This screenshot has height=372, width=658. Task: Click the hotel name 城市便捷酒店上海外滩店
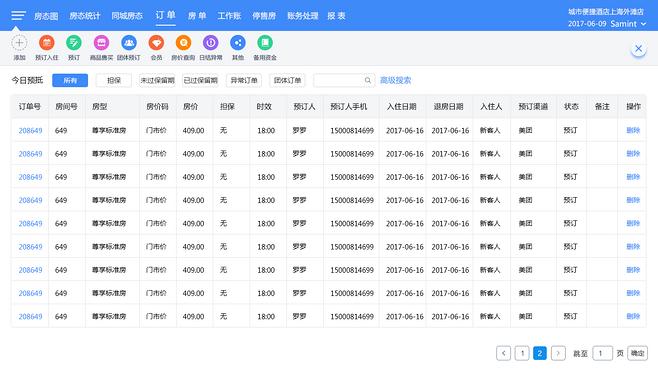606,12
